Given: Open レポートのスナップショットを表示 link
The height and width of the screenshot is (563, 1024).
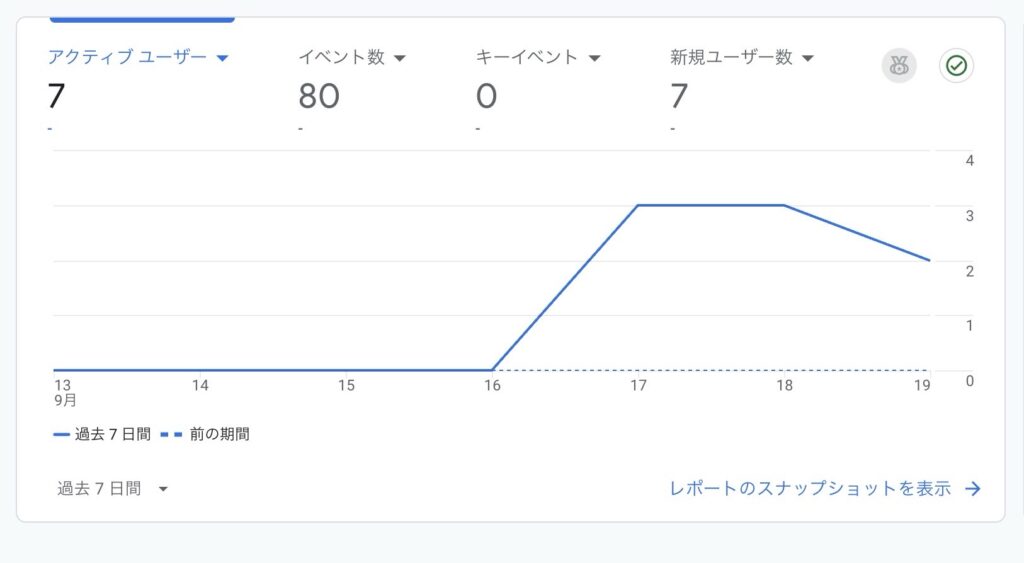Looking at the screenshot, I should coord(810,489).
